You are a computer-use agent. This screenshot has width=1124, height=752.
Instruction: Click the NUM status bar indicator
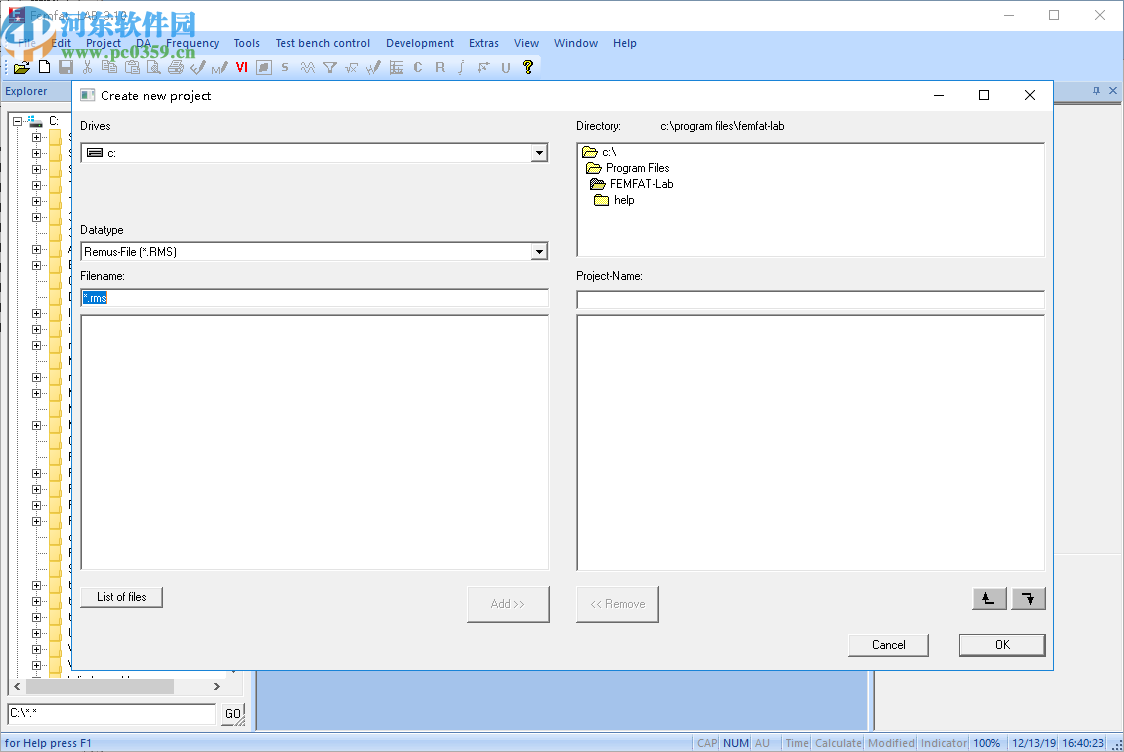pos(735,743)
